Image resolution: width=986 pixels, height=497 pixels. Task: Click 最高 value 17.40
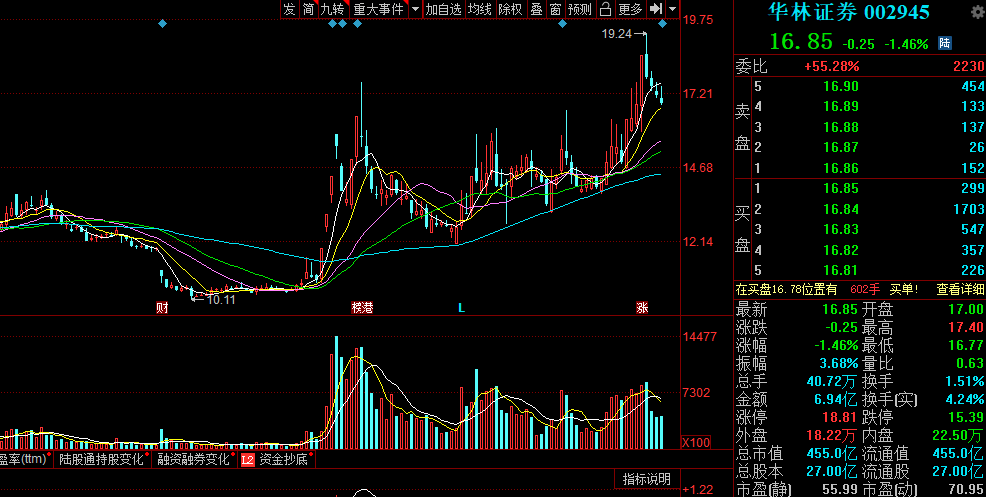pos(968,327)
